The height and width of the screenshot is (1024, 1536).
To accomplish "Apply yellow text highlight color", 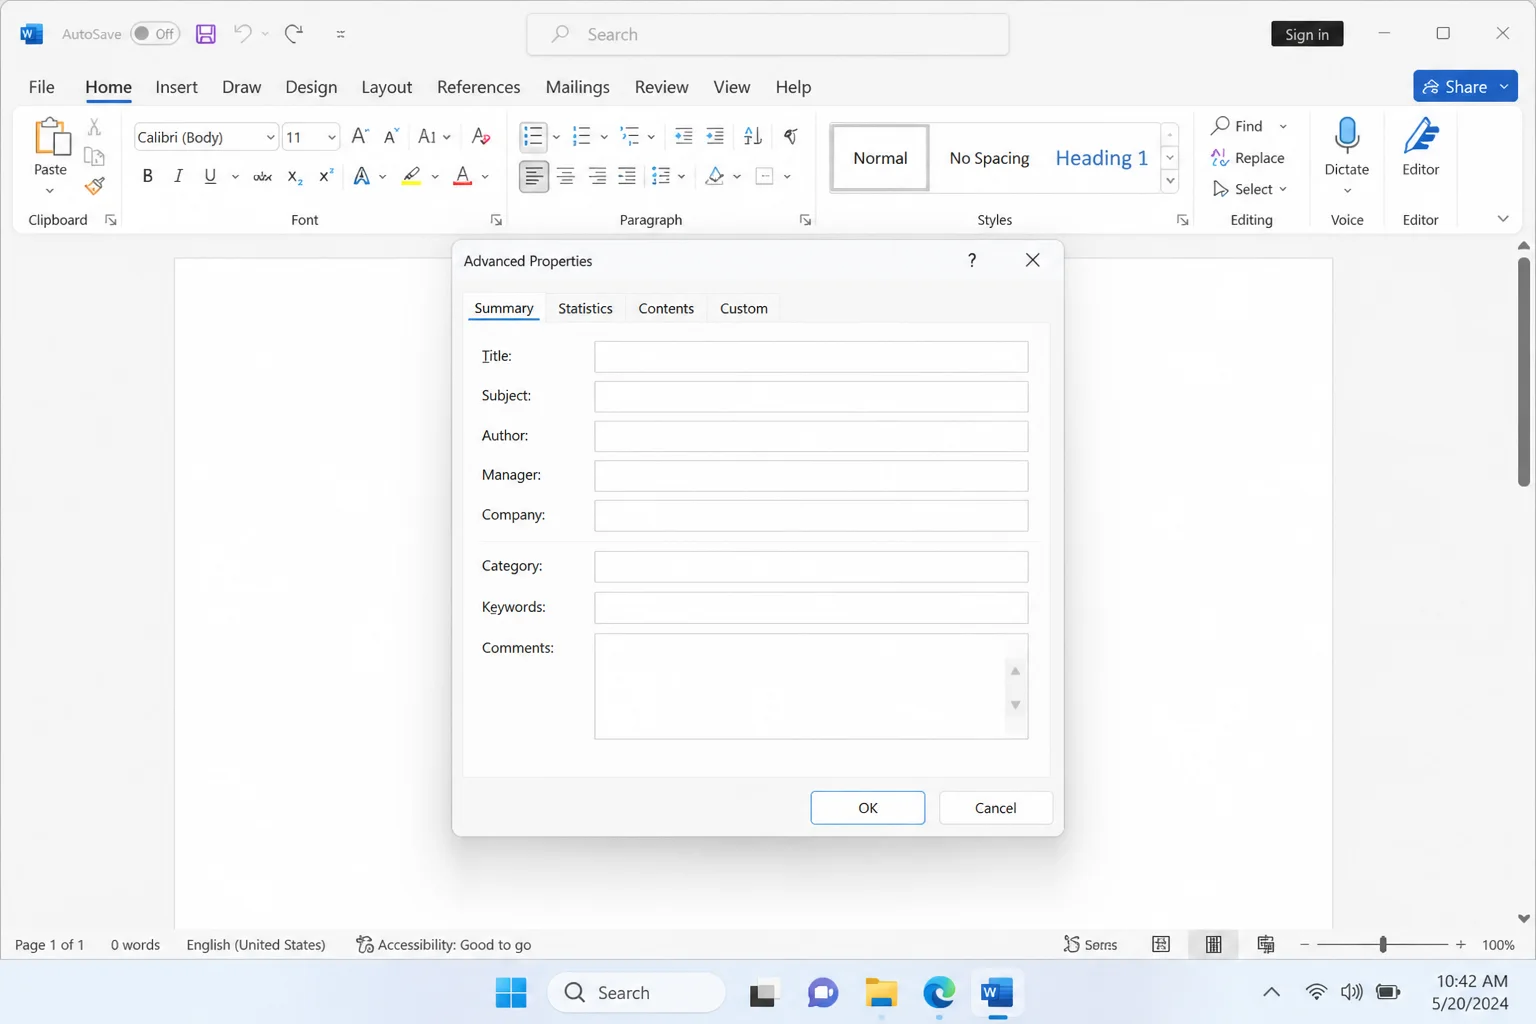I will (411, 177).
